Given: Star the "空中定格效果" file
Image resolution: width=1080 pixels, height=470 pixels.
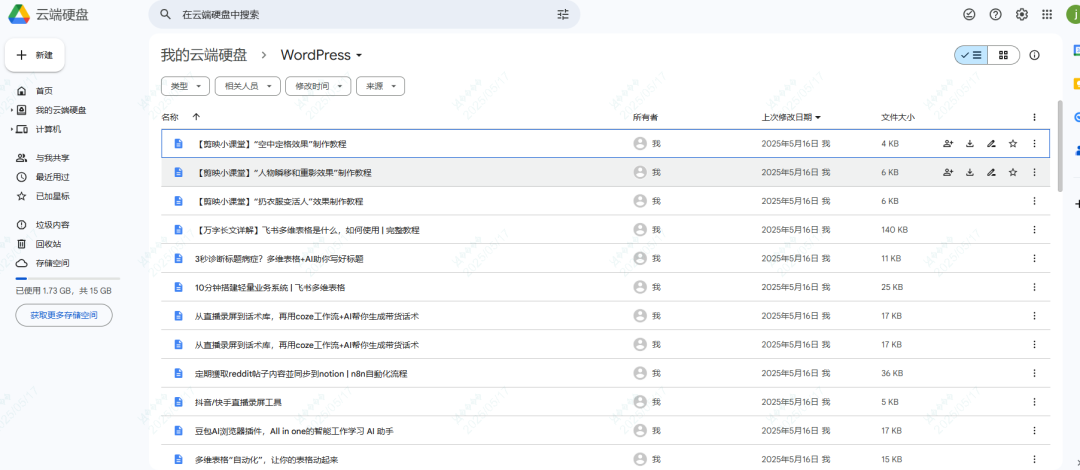Looking at the screenshot, I should (x=1012, y=143).
